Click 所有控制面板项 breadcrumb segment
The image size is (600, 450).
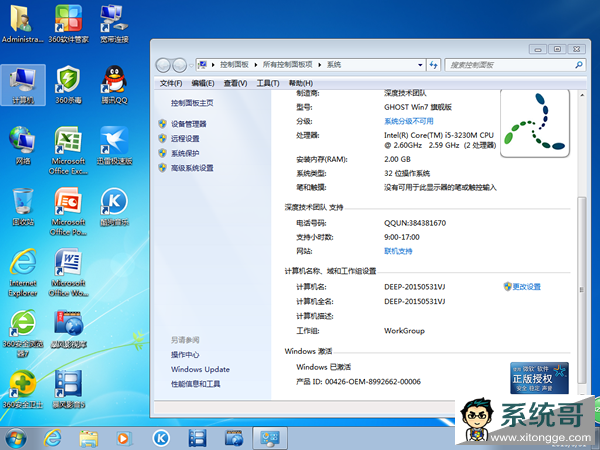(x=287, y=65)
